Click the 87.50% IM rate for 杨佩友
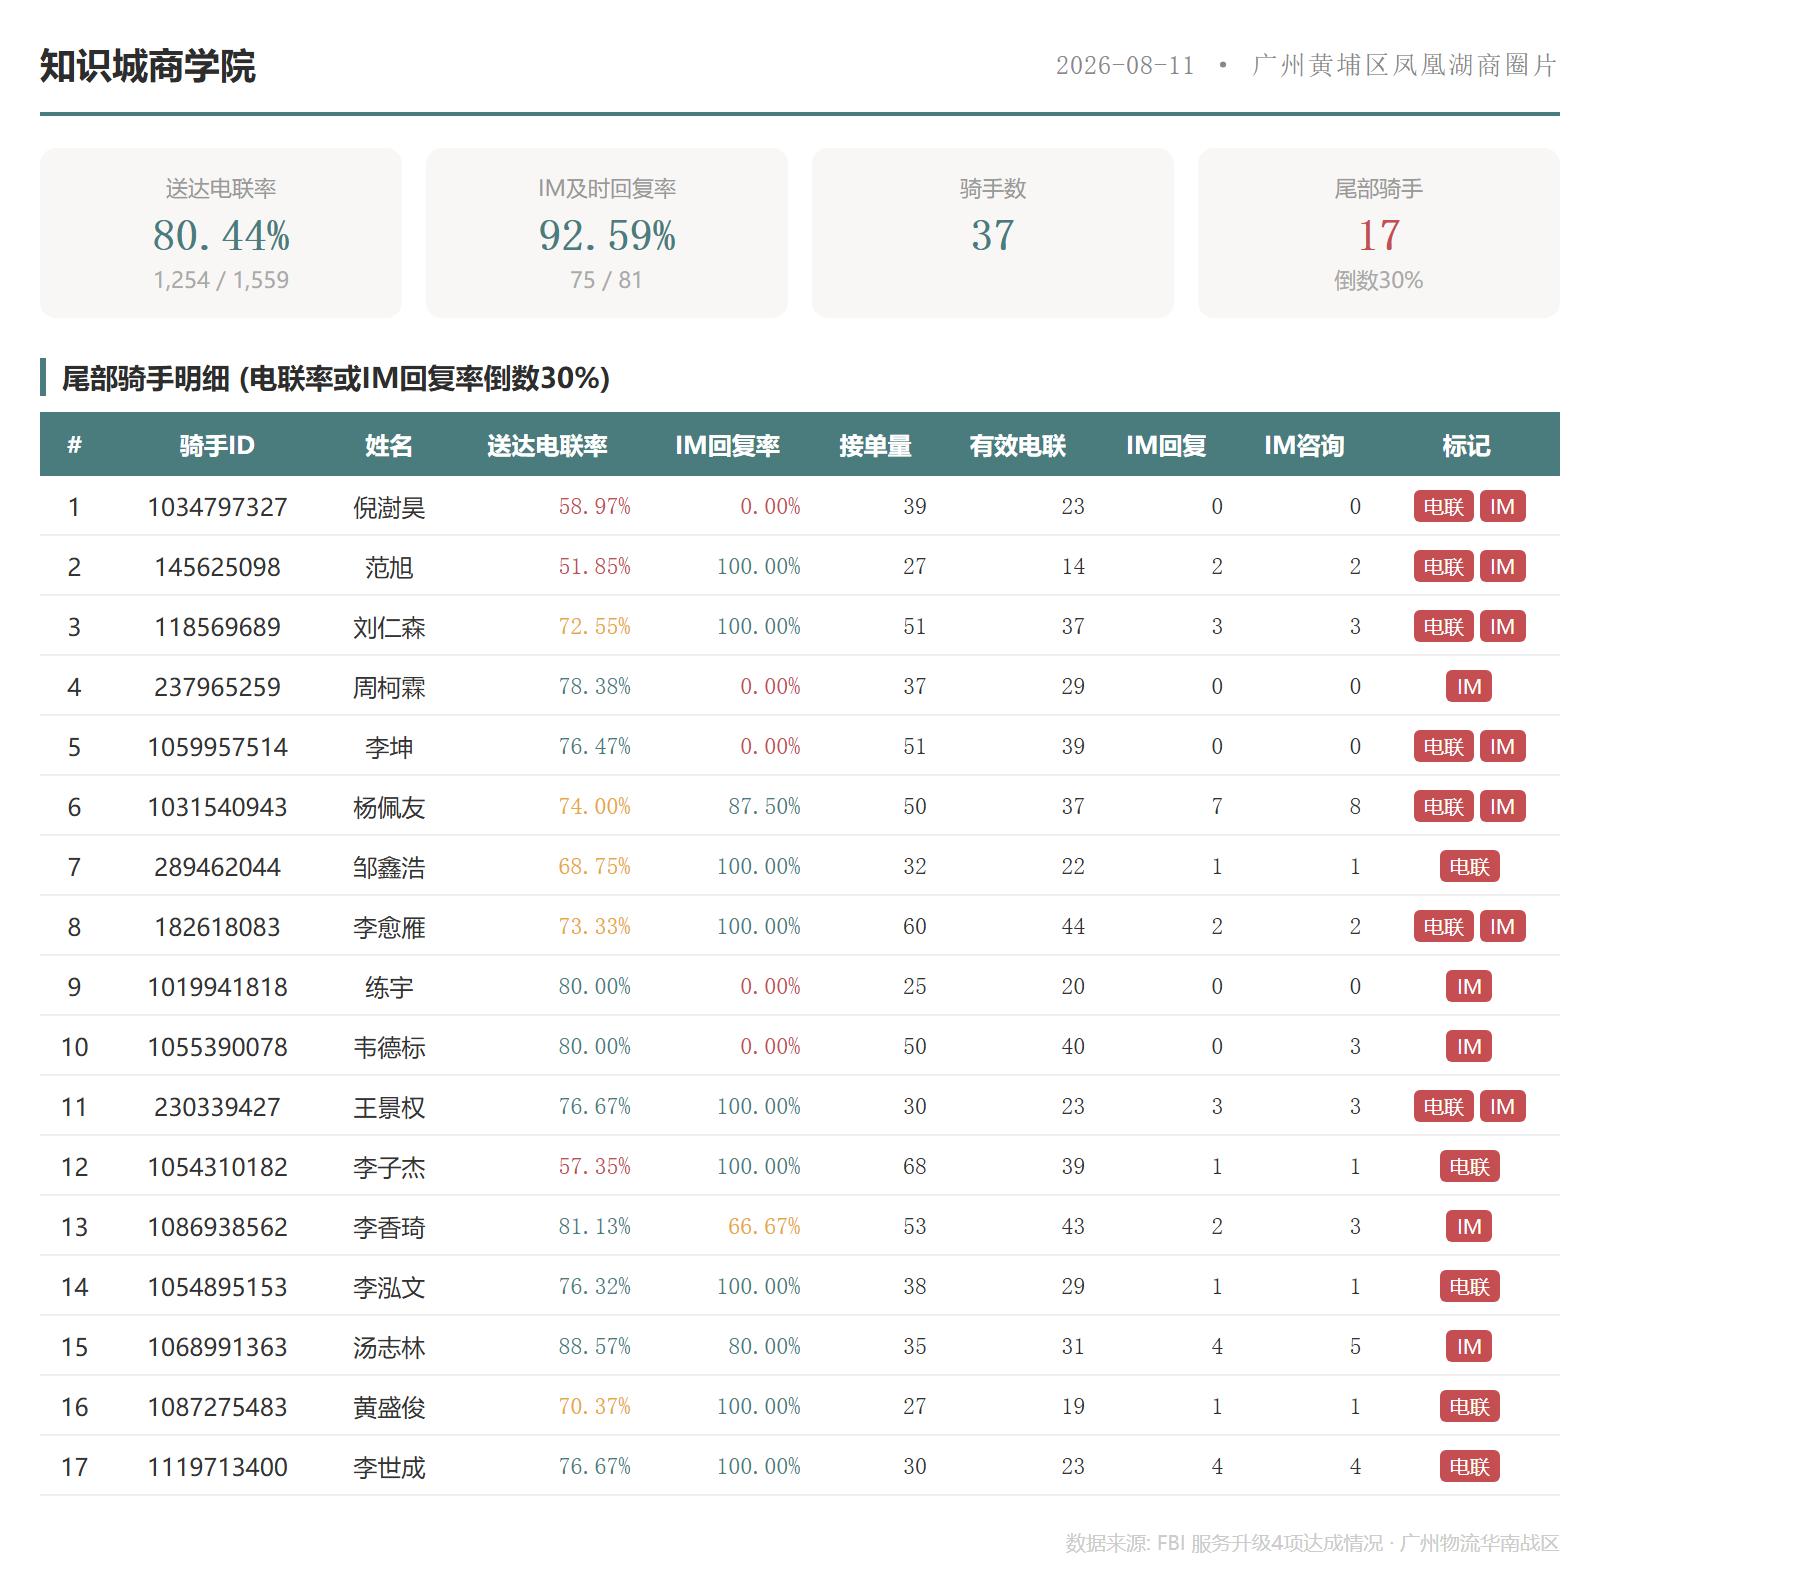Viewport: 1800px width, 1596px height. (764, 806)
